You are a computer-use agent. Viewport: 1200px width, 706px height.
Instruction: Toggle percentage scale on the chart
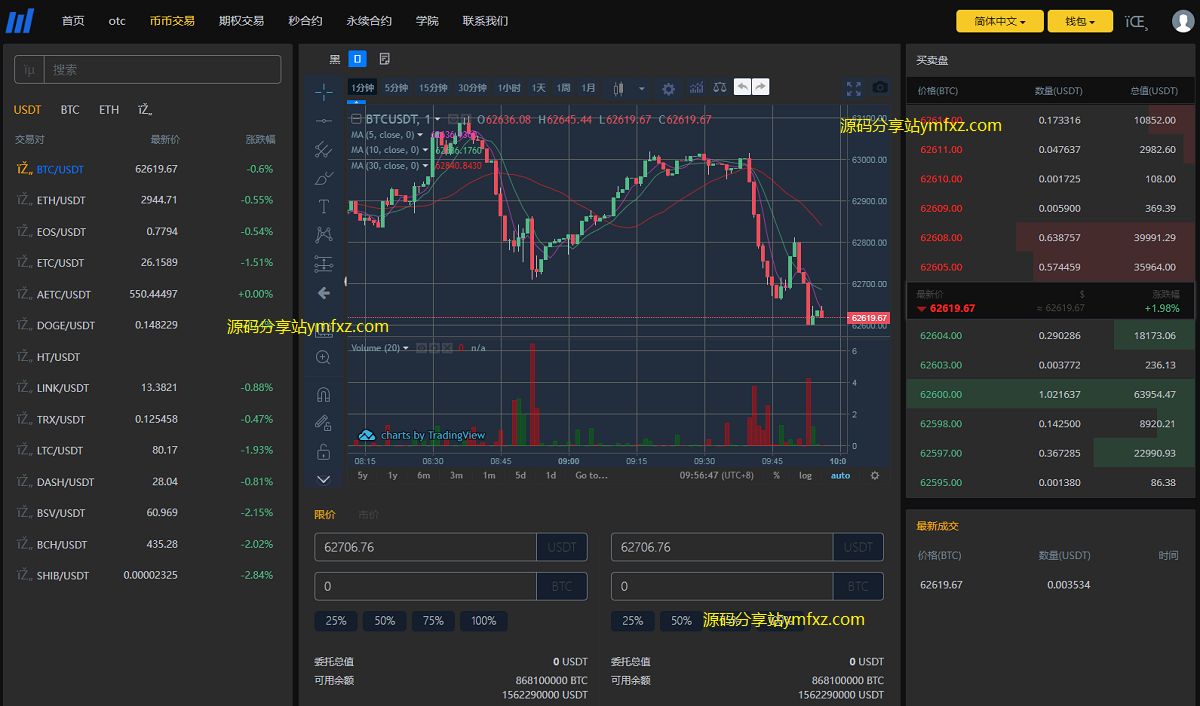pyautogui.click(x=776, y=475)
